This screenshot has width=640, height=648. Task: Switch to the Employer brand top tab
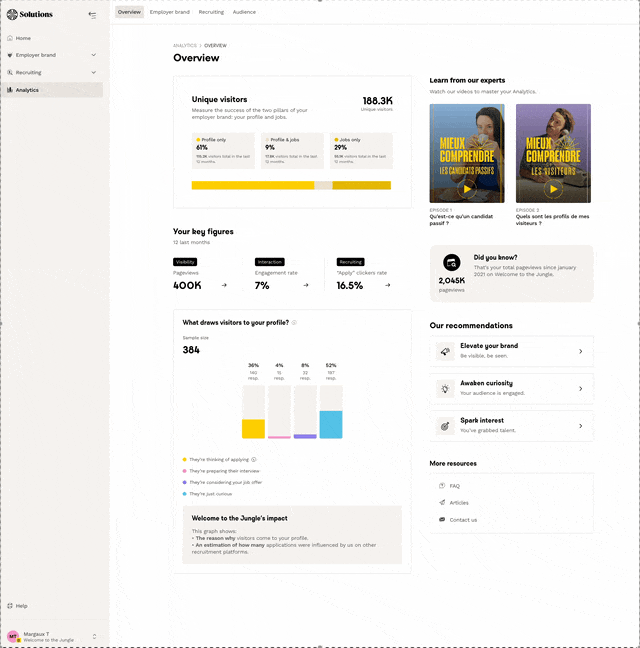(x=169, y=12)
